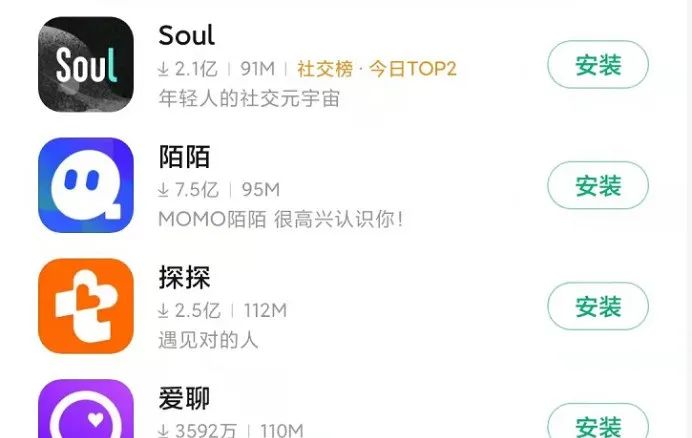692x438 pixels.
Task: Tap the MOMO 陌陌 app icon
Action: [86, 185]
